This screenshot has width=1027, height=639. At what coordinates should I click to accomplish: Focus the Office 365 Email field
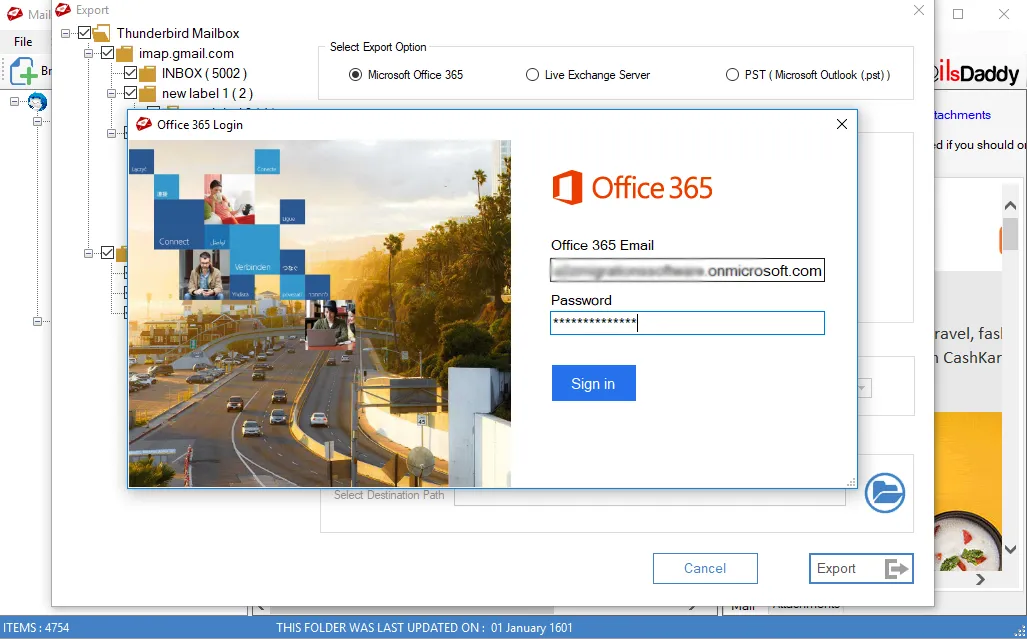tap(687, 270)
